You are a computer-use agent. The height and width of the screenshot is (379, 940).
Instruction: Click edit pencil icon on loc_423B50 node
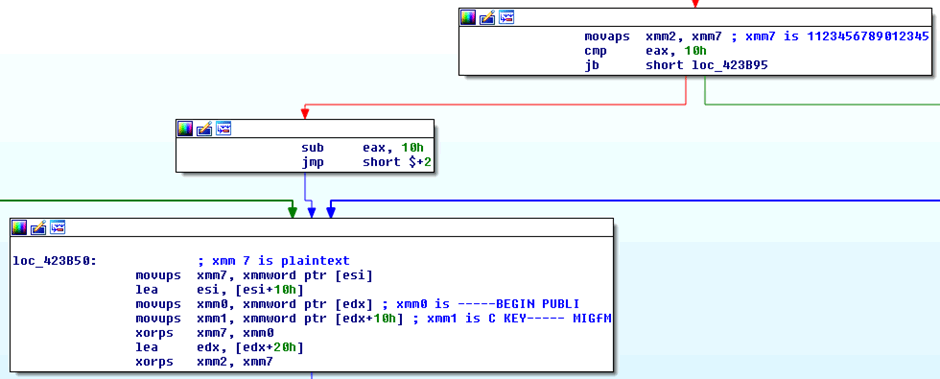(39, 227)
